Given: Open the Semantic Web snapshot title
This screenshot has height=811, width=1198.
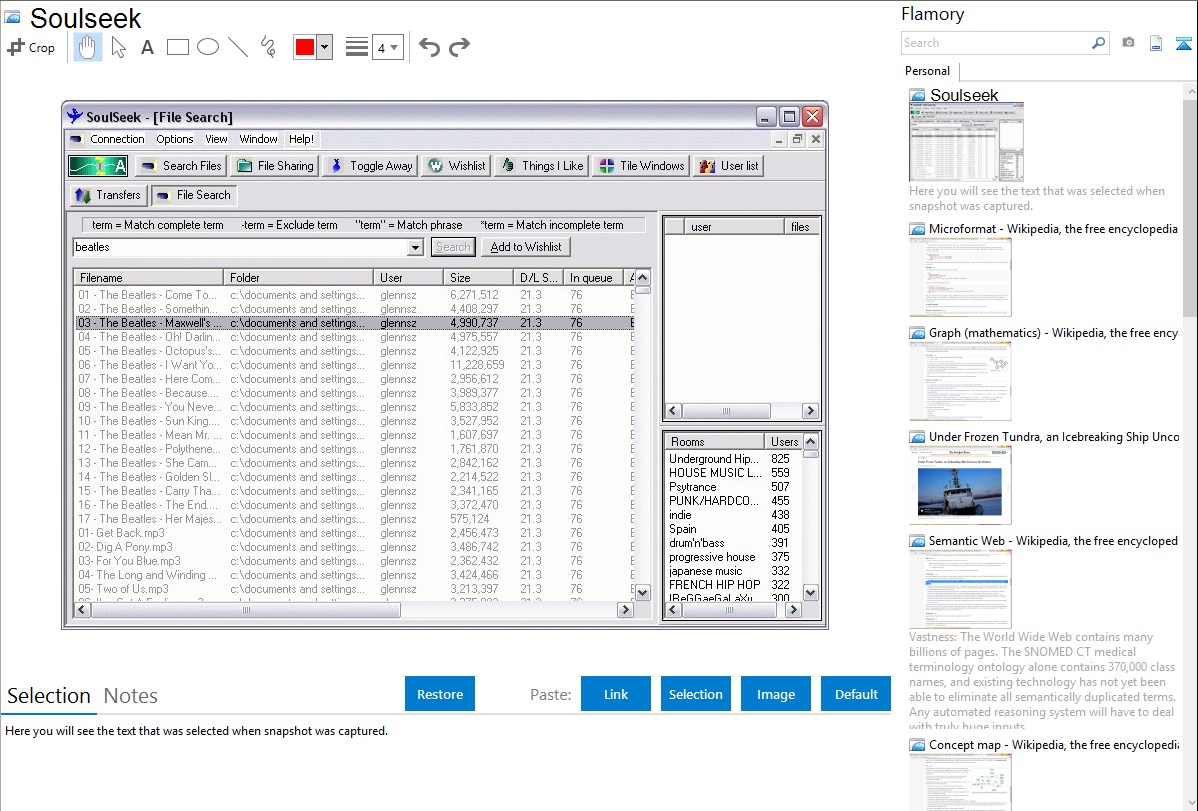Looking at the screenshot, I should tap(1053, 540).
